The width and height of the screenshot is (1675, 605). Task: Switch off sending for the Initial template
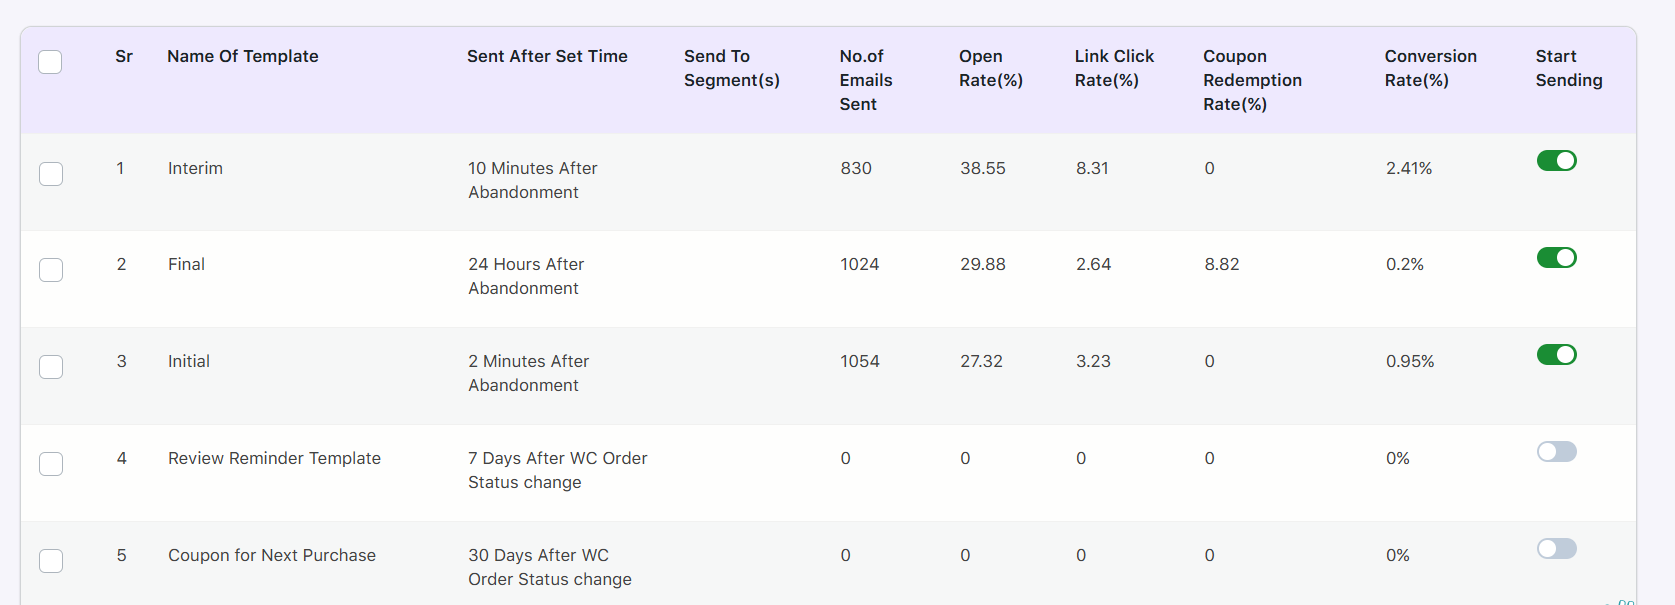tap(1557, 355)
